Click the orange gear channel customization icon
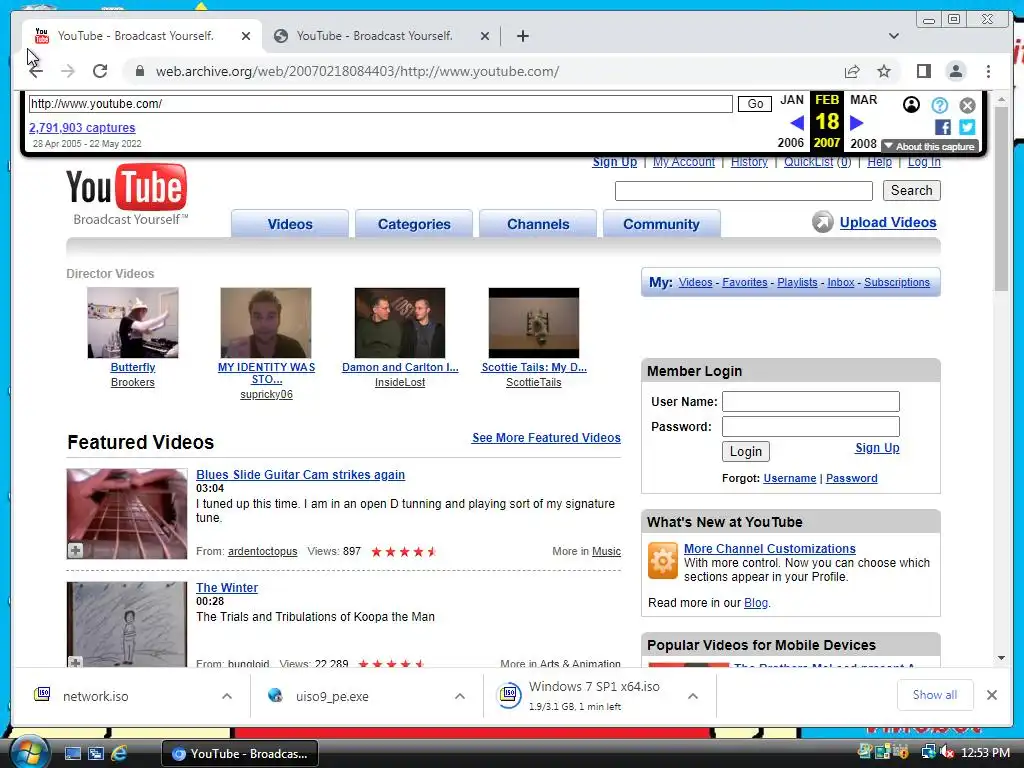The image size is (1024, 768). click(663, 560)
